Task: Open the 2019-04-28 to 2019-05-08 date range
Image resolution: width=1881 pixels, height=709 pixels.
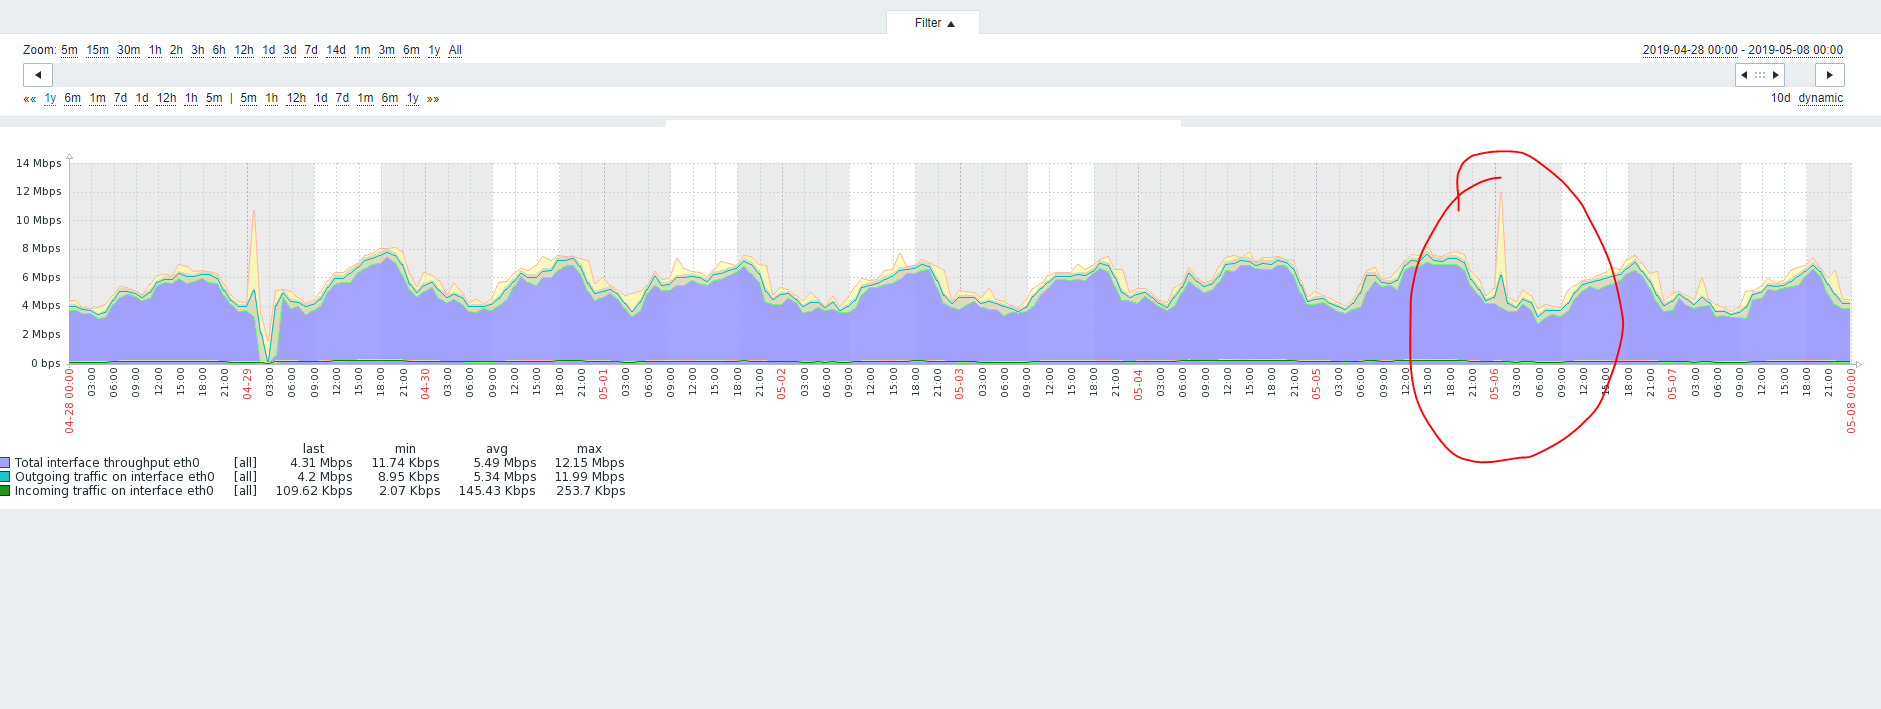Action: [1742, 50]
